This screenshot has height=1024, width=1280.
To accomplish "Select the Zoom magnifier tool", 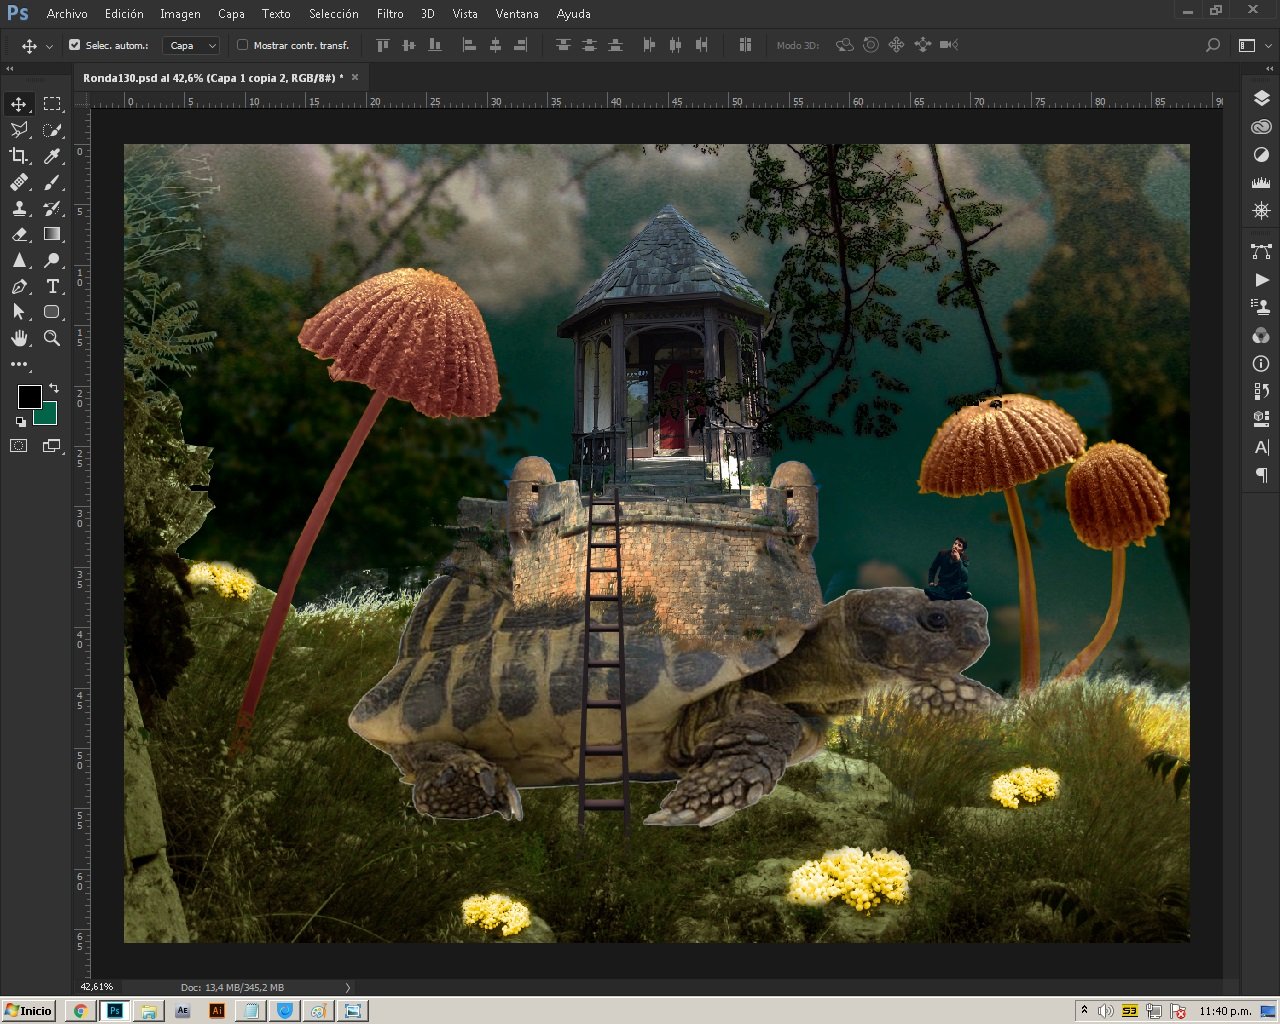I will 52,338.
